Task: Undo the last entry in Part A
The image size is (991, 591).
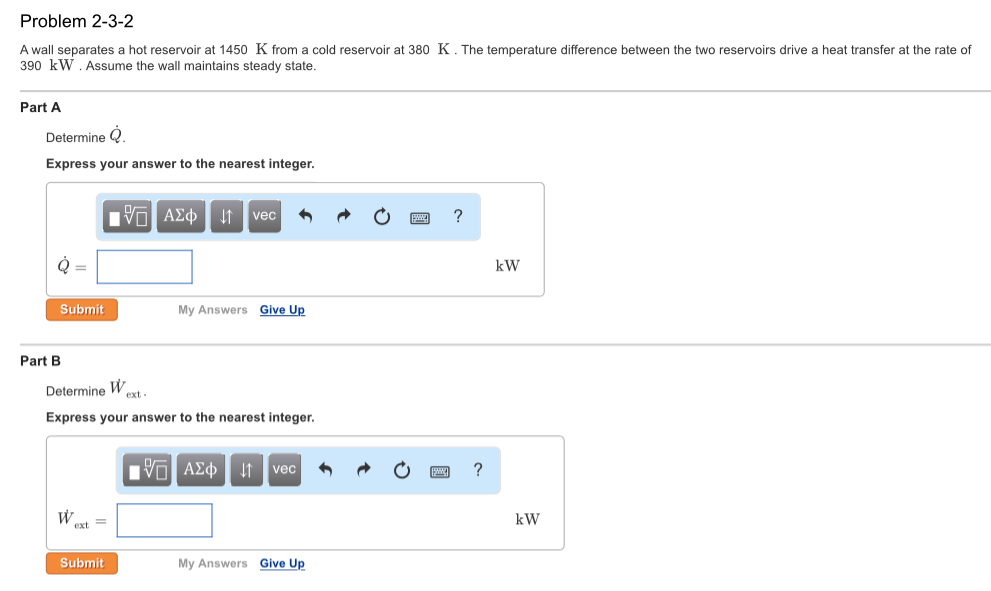Action: [x=306, y=216]
